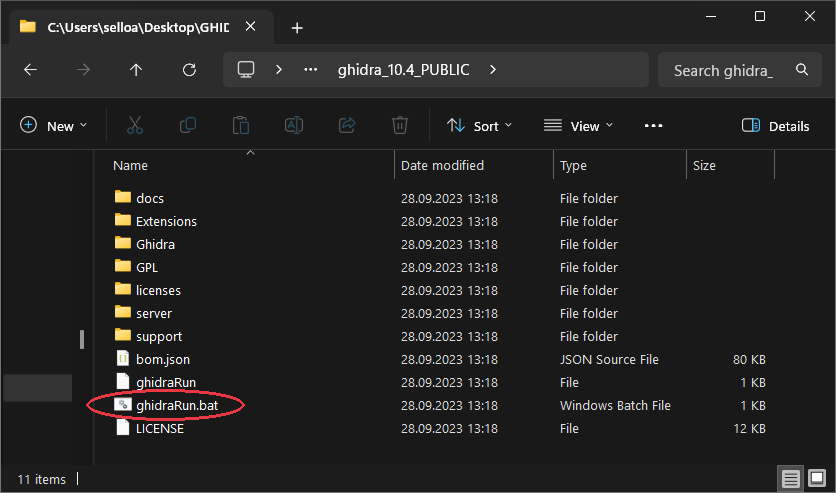Click the bom.json file icon

pyautogui.click(x=123, y=358)
